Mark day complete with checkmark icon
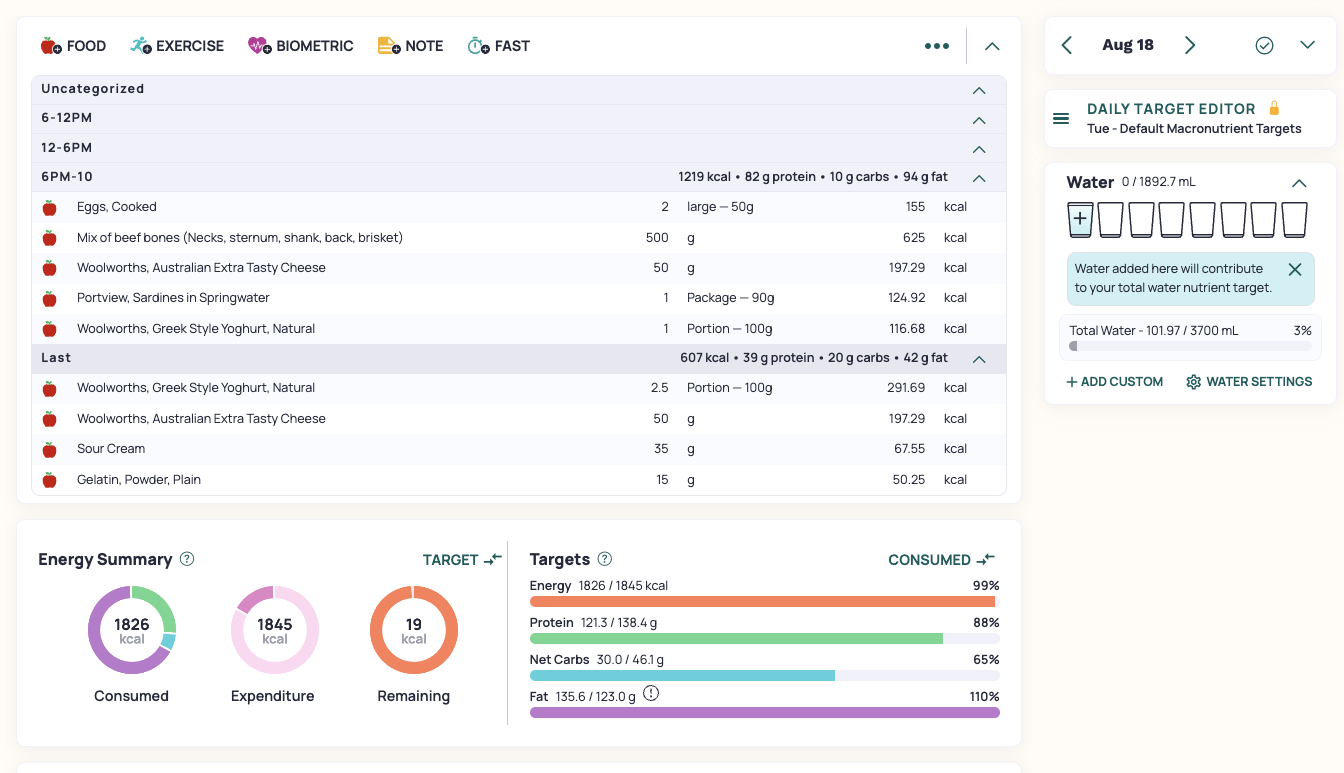 coord(1265,45)
